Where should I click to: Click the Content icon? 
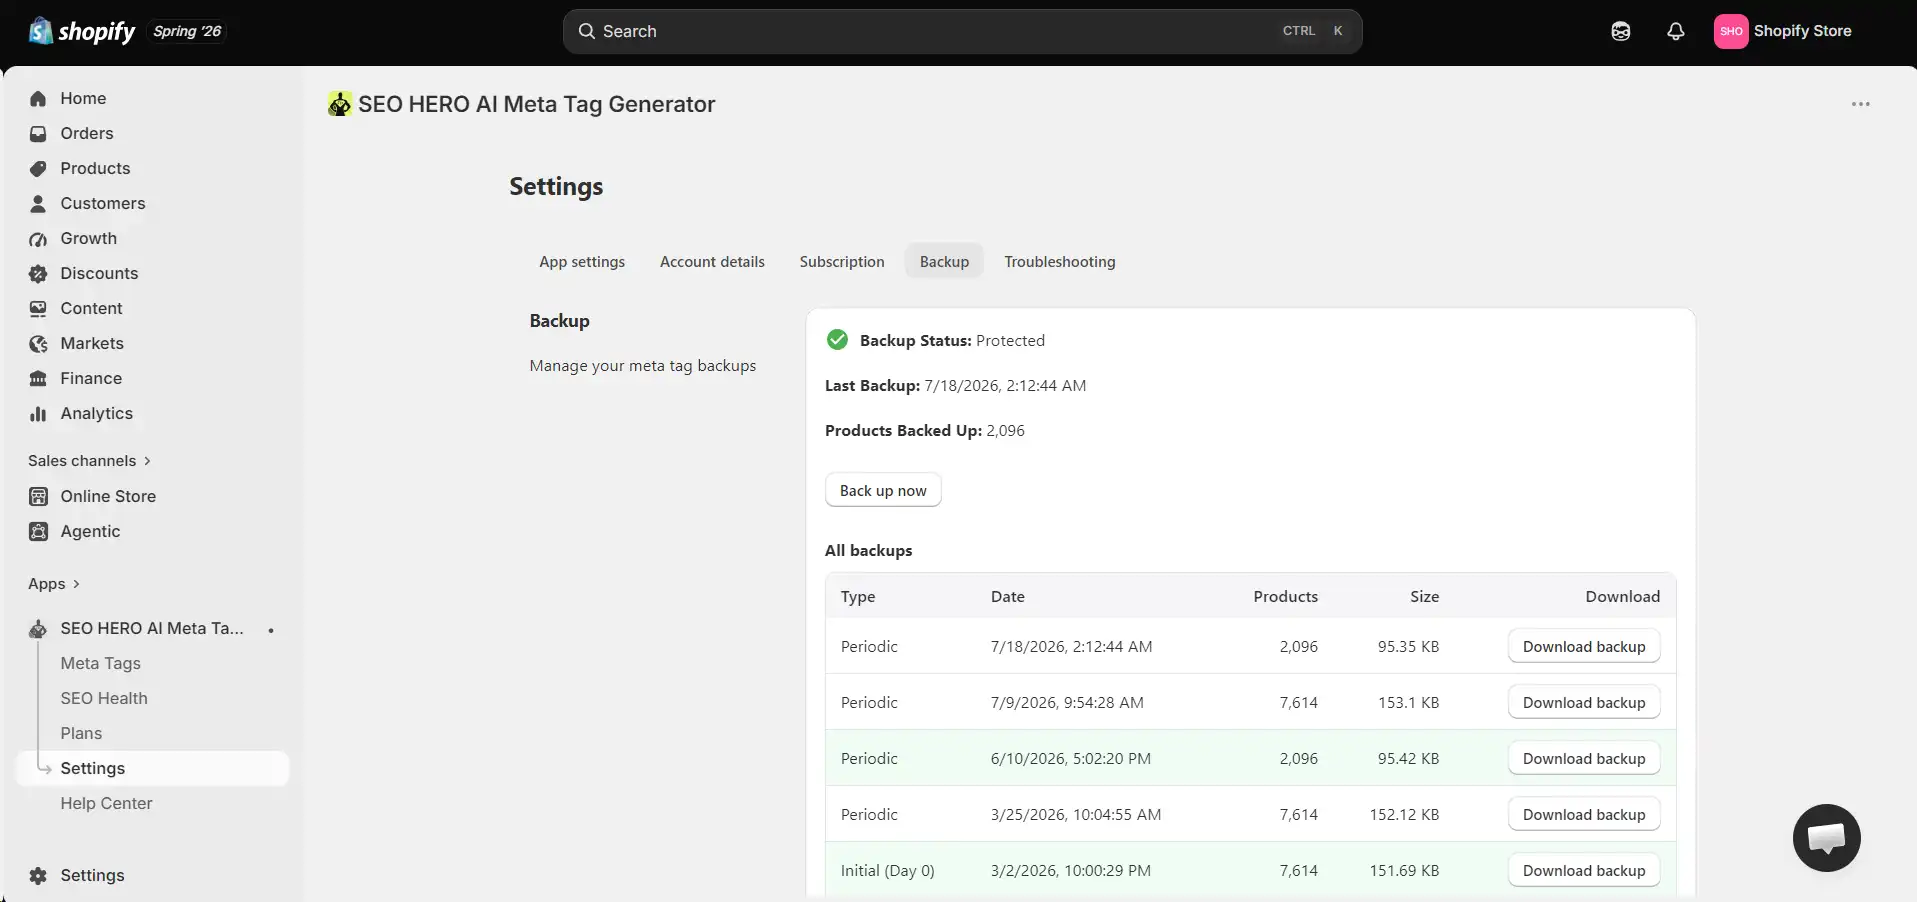[x=38, y=308]
